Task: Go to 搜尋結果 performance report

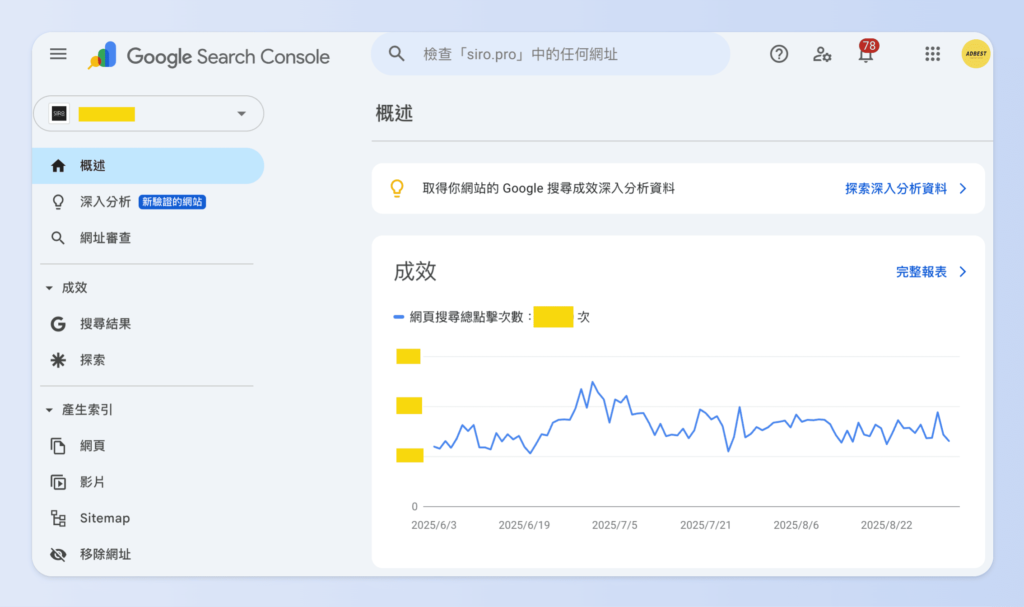Action: click(x=105, y=324)
